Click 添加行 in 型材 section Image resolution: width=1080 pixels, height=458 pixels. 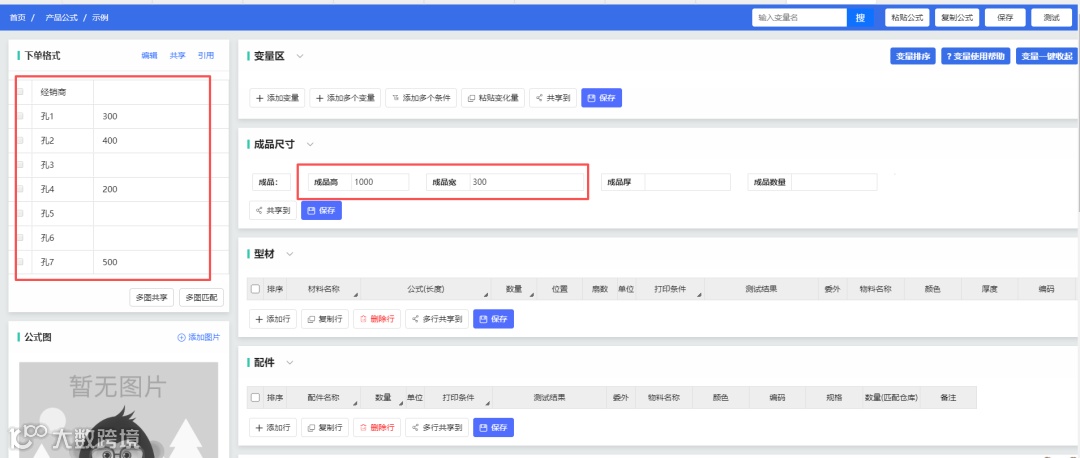(x=273, y=319)
